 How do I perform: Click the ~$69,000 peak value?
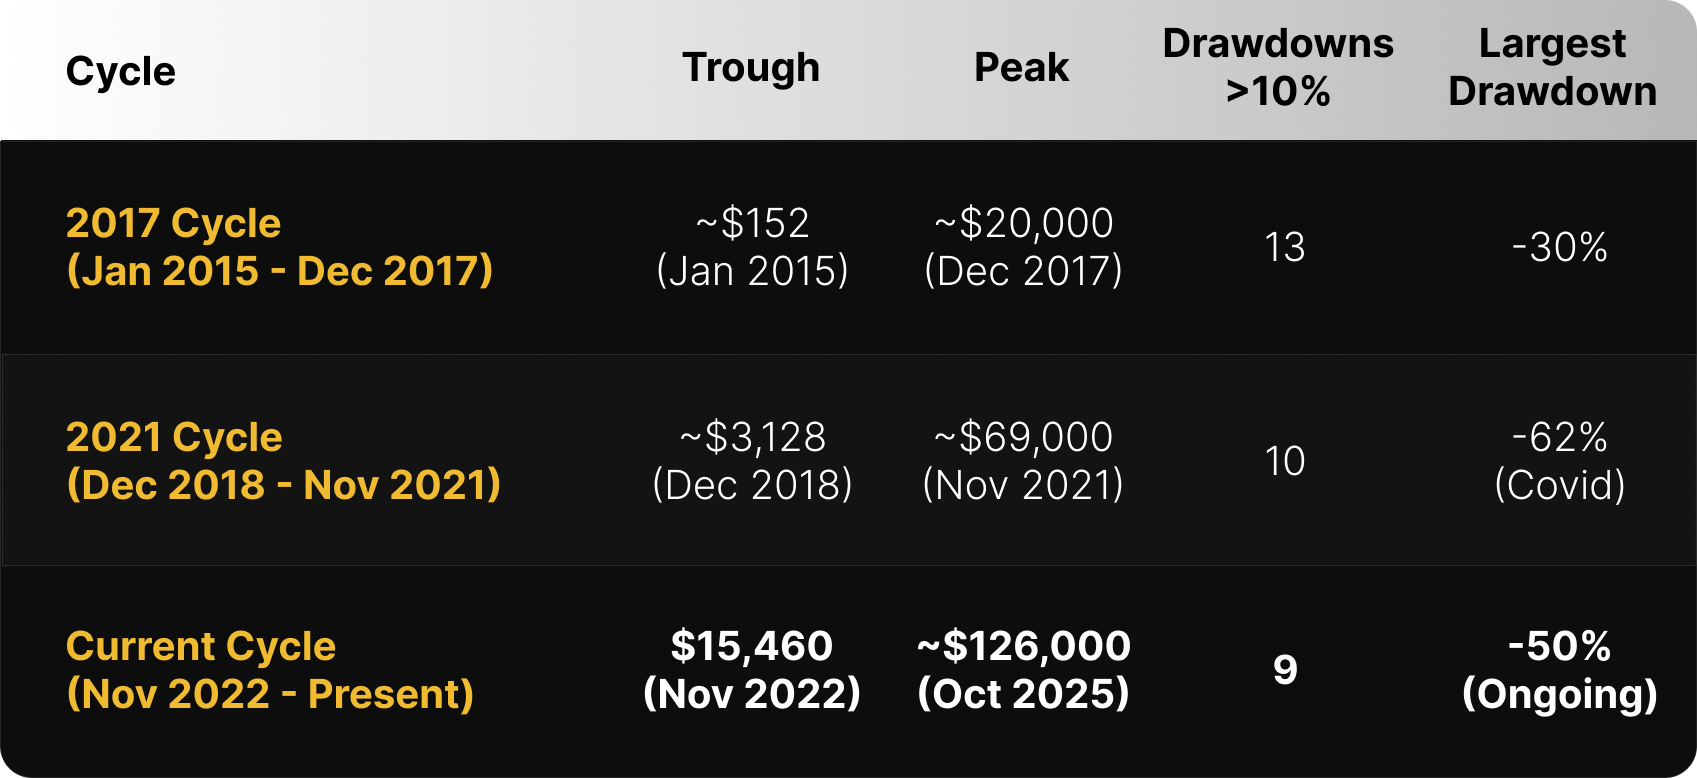[x=1023, y=461]
